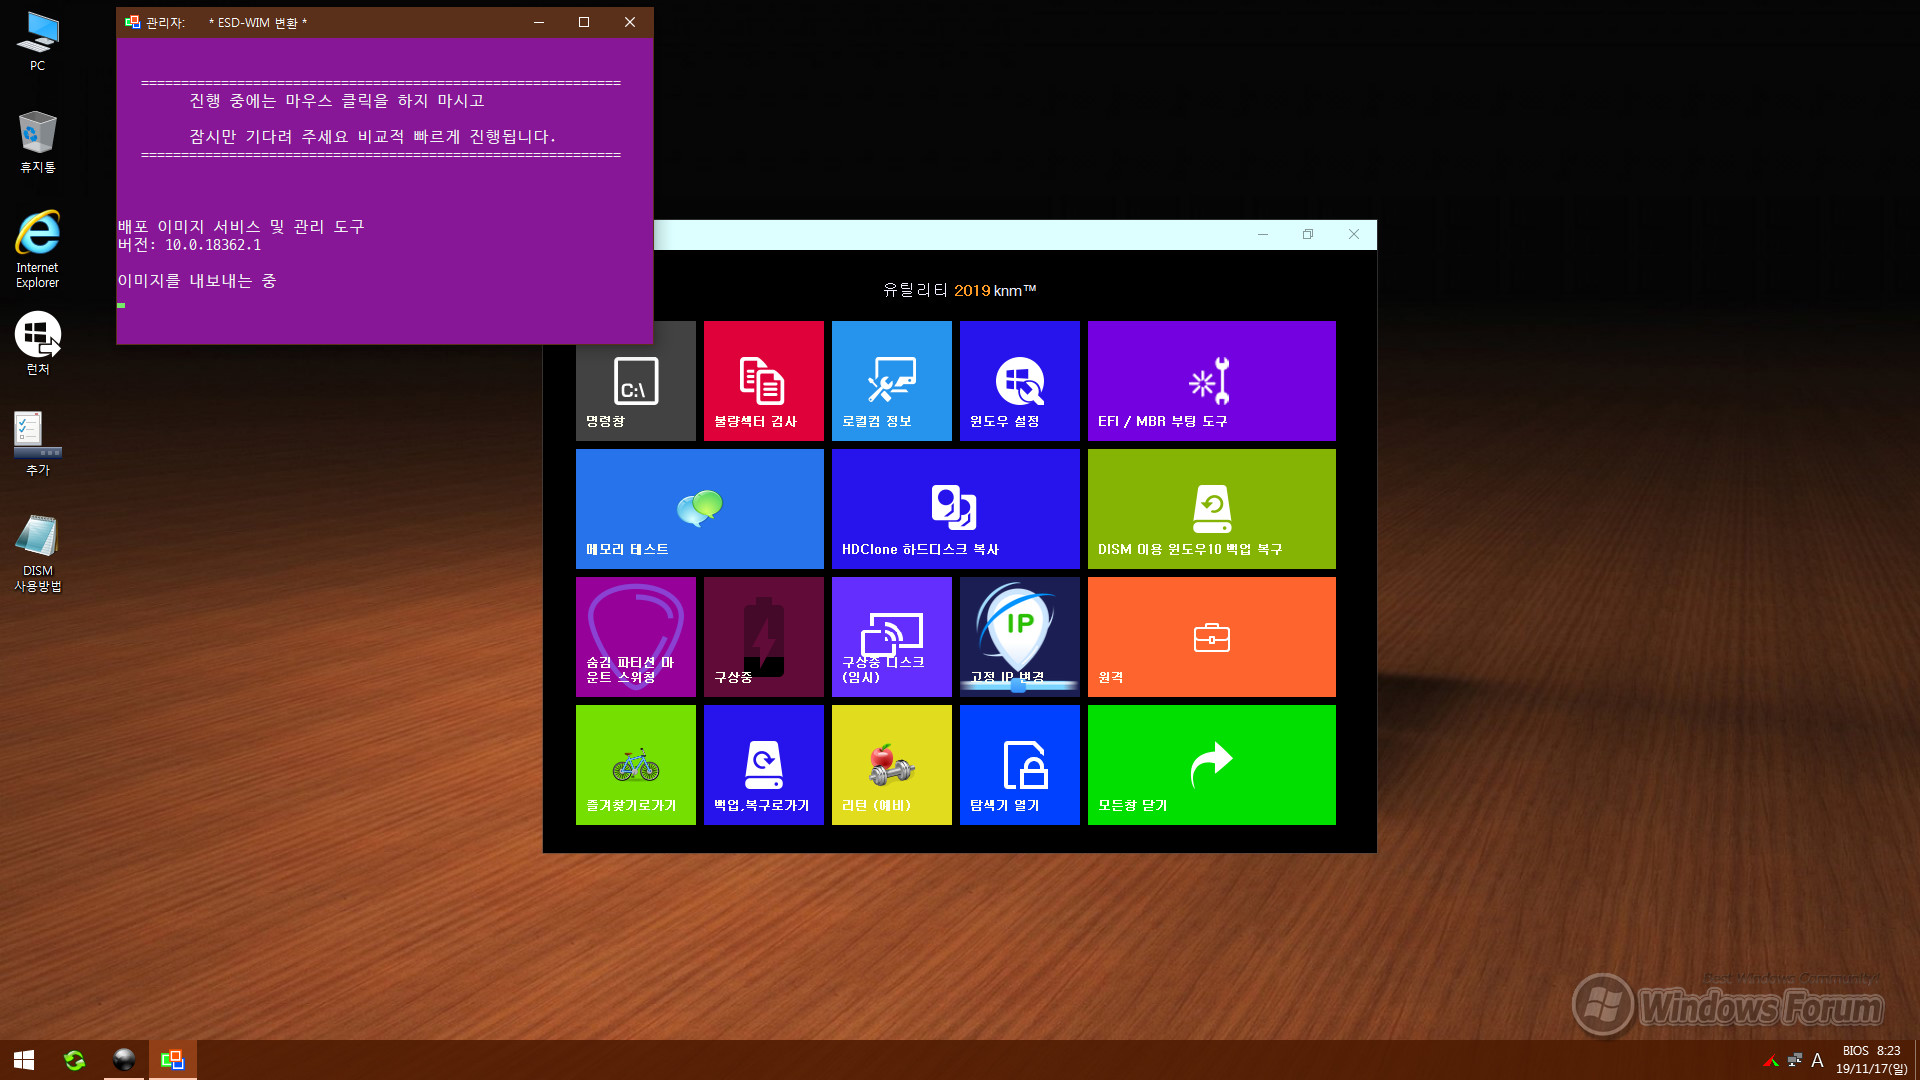Viewport: 1920px width, 1080px height.
Task: Click the ESD-WIM 변환 window system icon
Action: 132,22
